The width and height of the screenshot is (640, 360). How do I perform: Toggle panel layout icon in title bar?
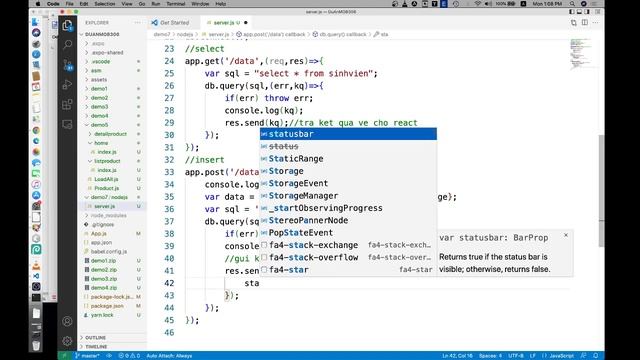[579, 12]
